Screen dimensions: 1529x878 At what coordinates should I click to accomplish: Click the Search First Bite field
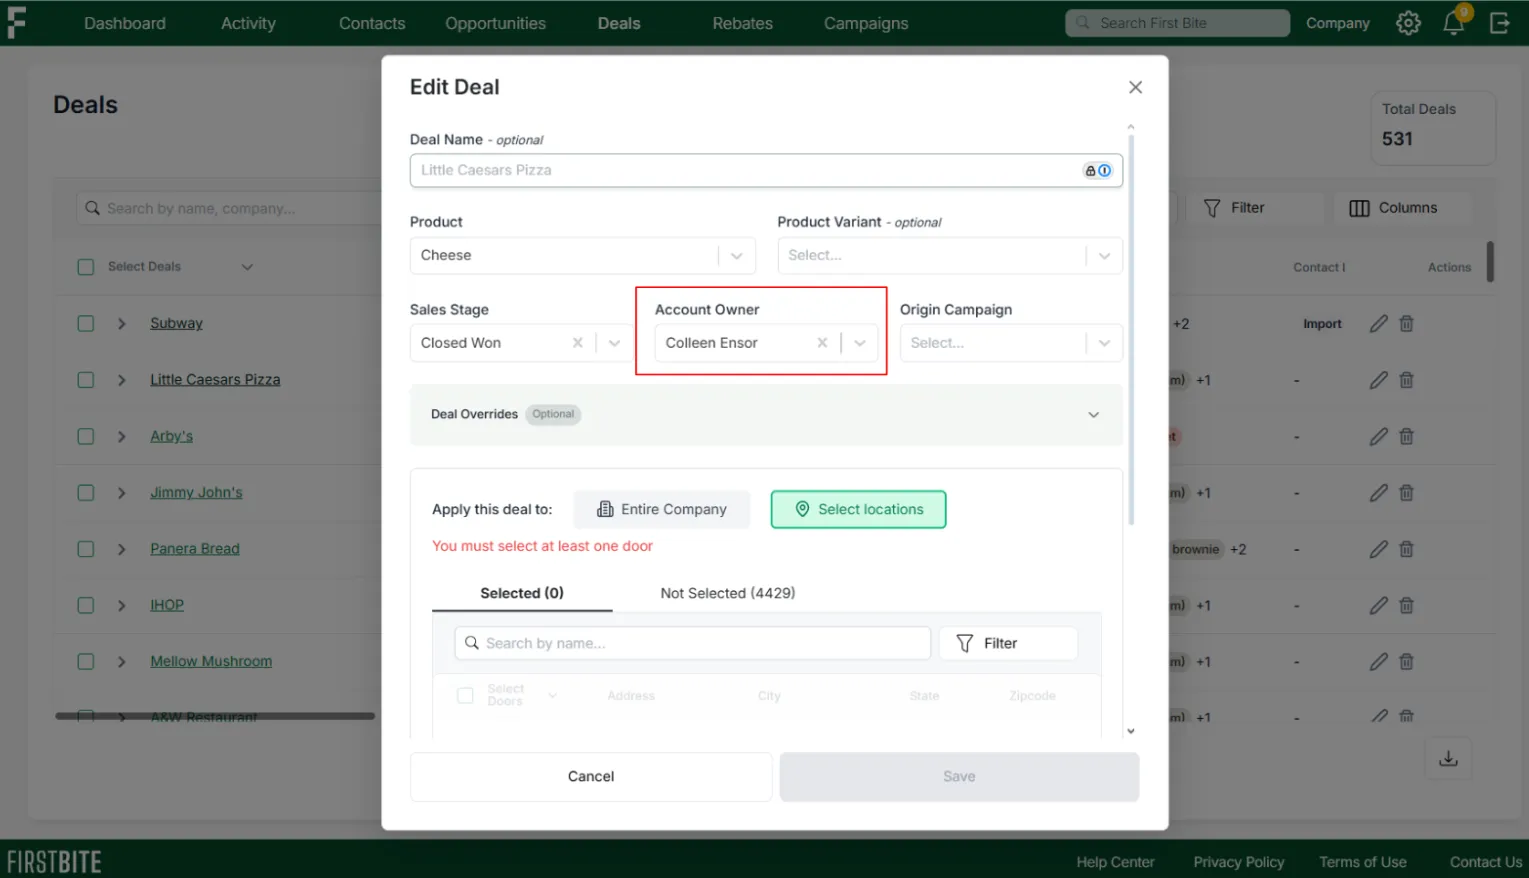click(1177, 23)
